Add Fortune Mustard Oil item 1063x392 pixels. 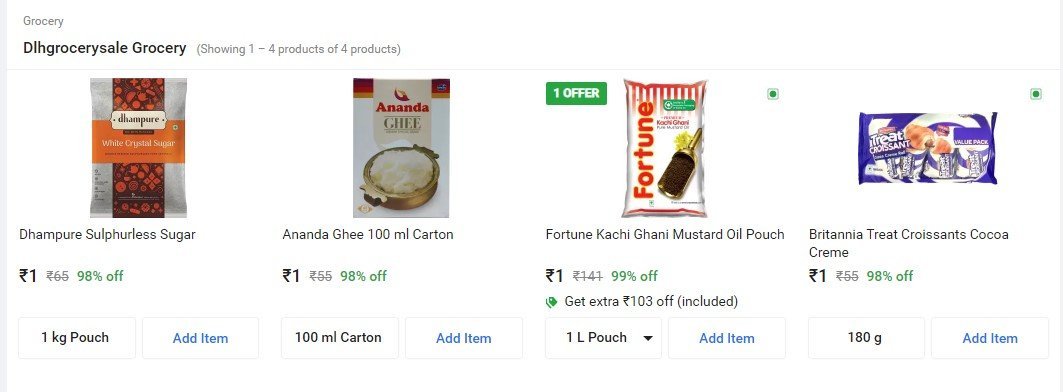727,338
